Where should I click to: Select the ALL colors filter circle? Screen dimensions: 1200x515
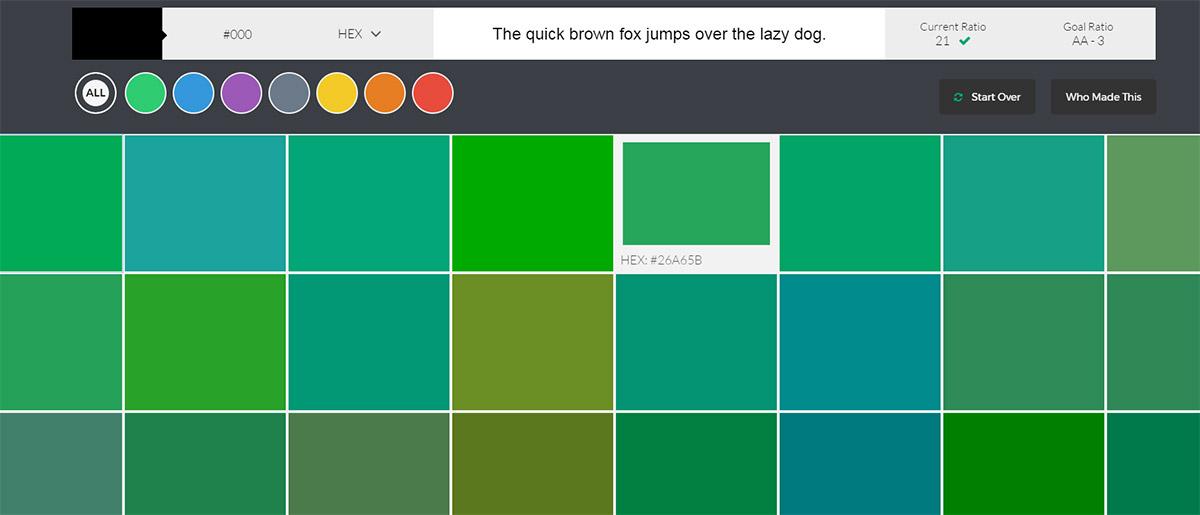[x=95, y=94]
